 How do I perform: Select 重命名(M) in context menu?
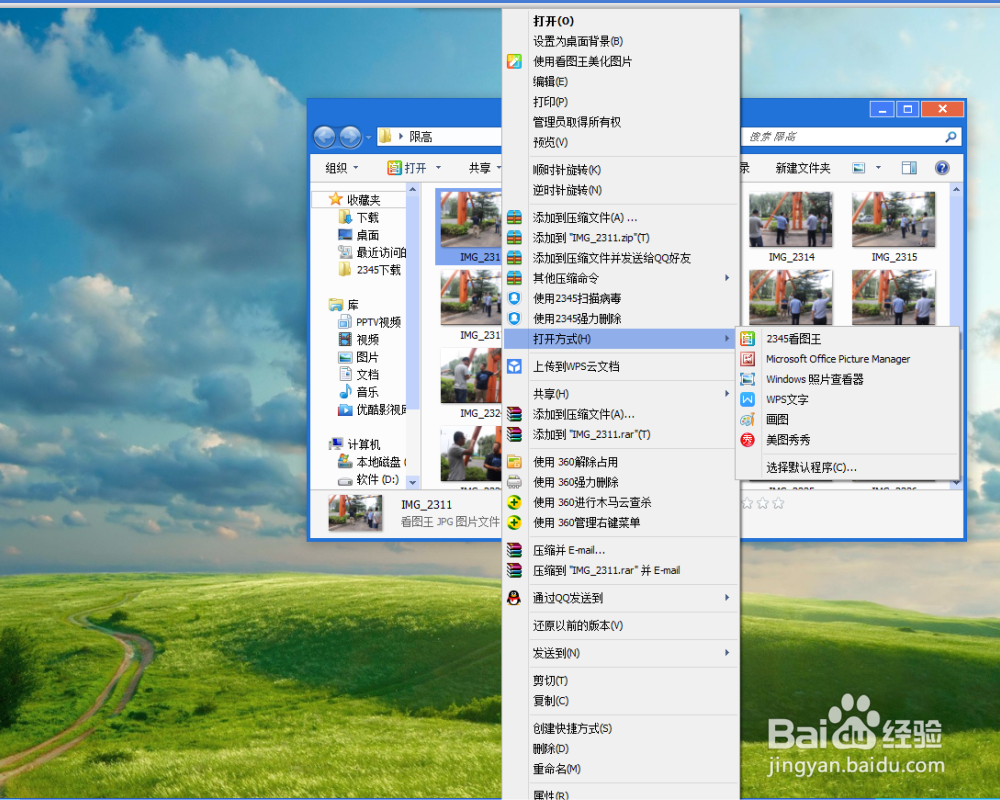pos(557,769)
